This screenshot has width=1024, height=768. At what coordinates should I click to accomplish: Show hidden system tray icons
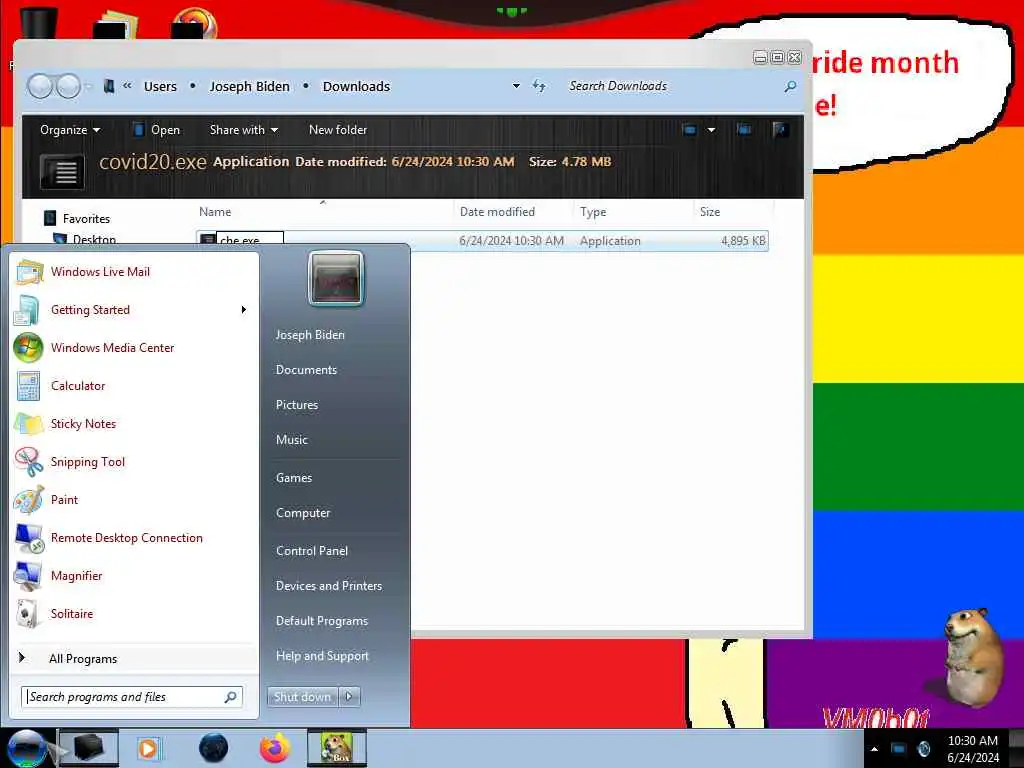pyautogui.click(x=874, y=749)
